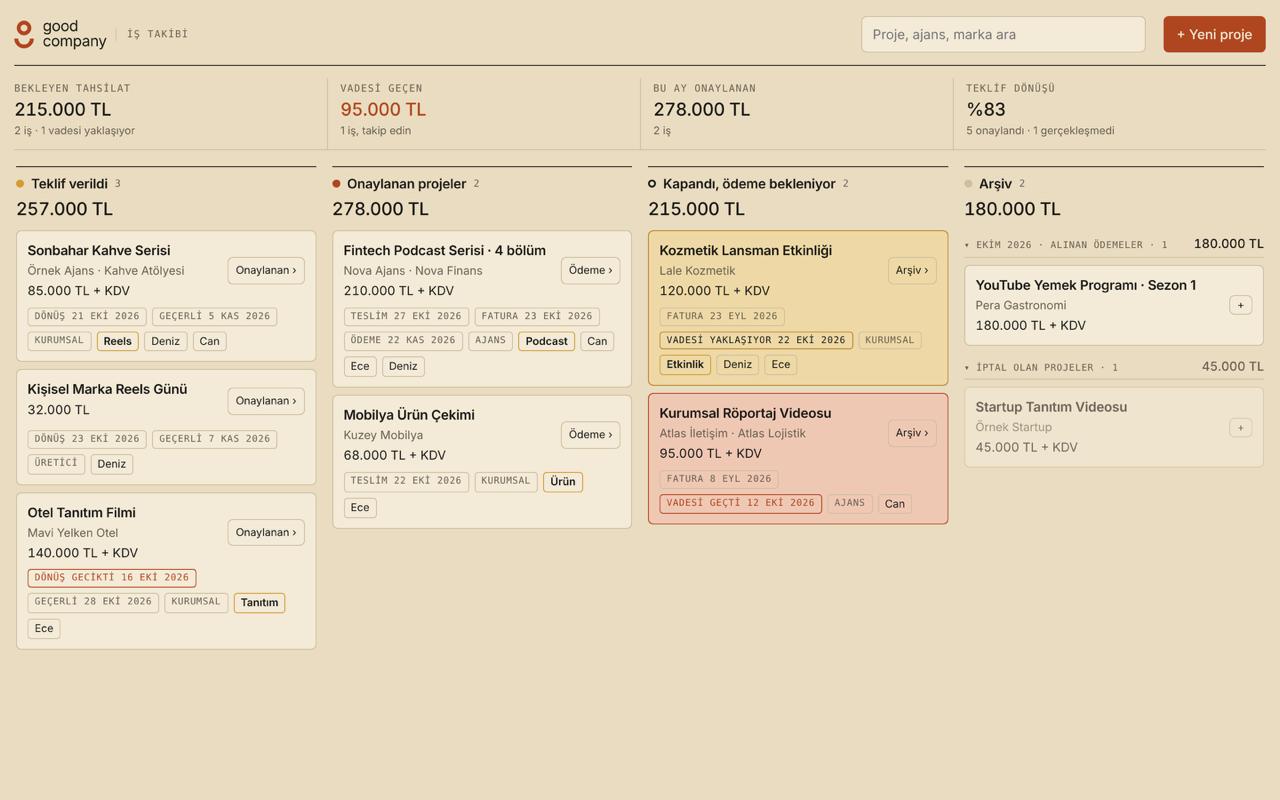
Task: Click plus icon on YouTube Yemek Programı
Action: pyautogui.click(x=1240, y=305)
